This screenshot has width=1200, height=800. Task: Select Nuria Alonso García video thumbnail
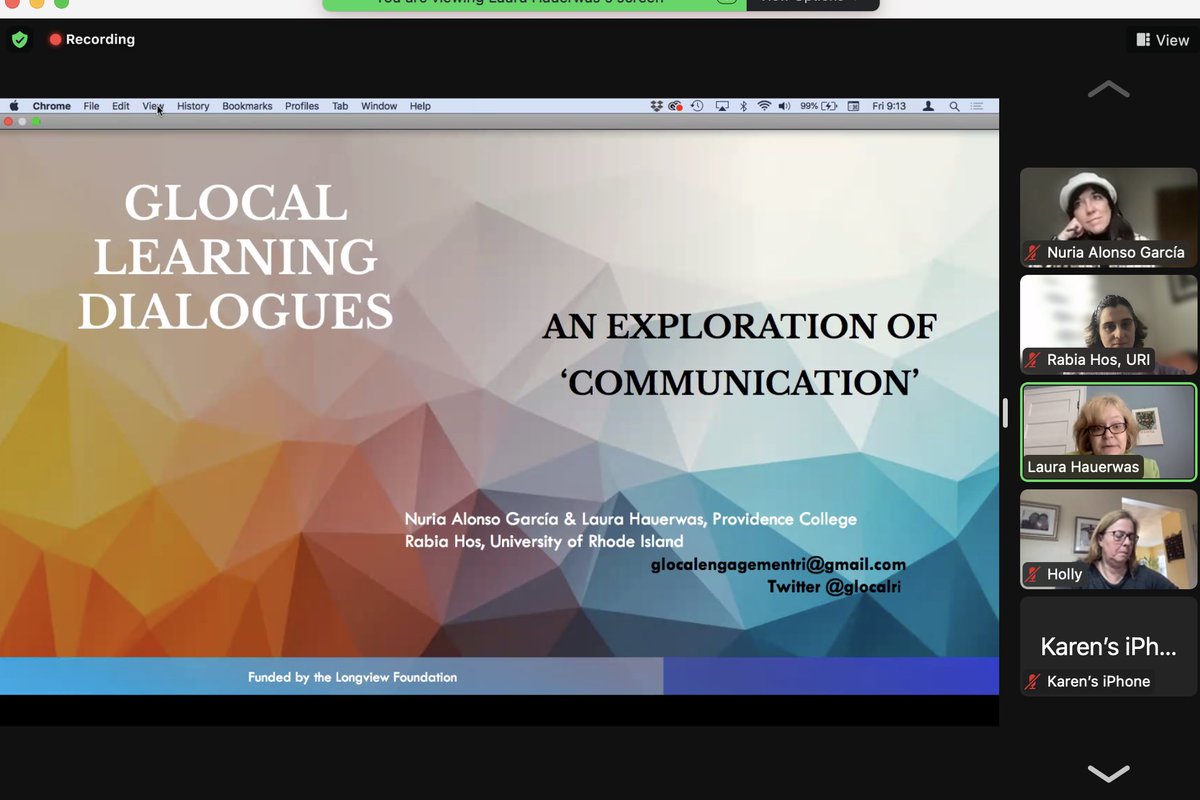coord(1108,217)
